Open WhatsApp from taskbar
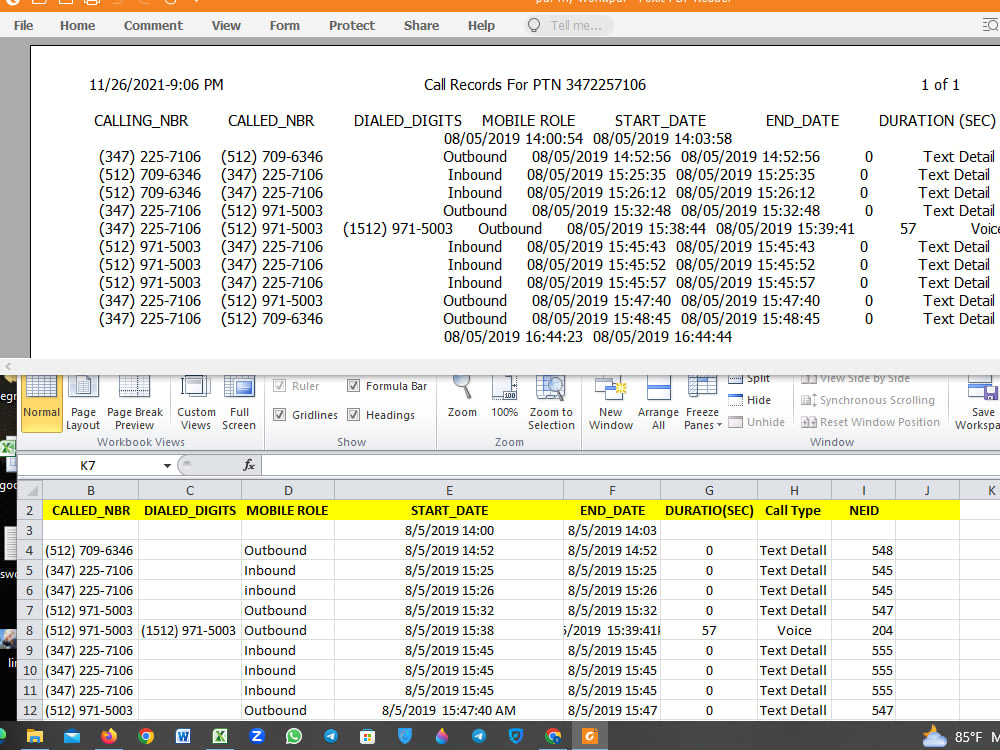Image resolution: width=1000 pixels, height=750 pixels. pos(294,736)
